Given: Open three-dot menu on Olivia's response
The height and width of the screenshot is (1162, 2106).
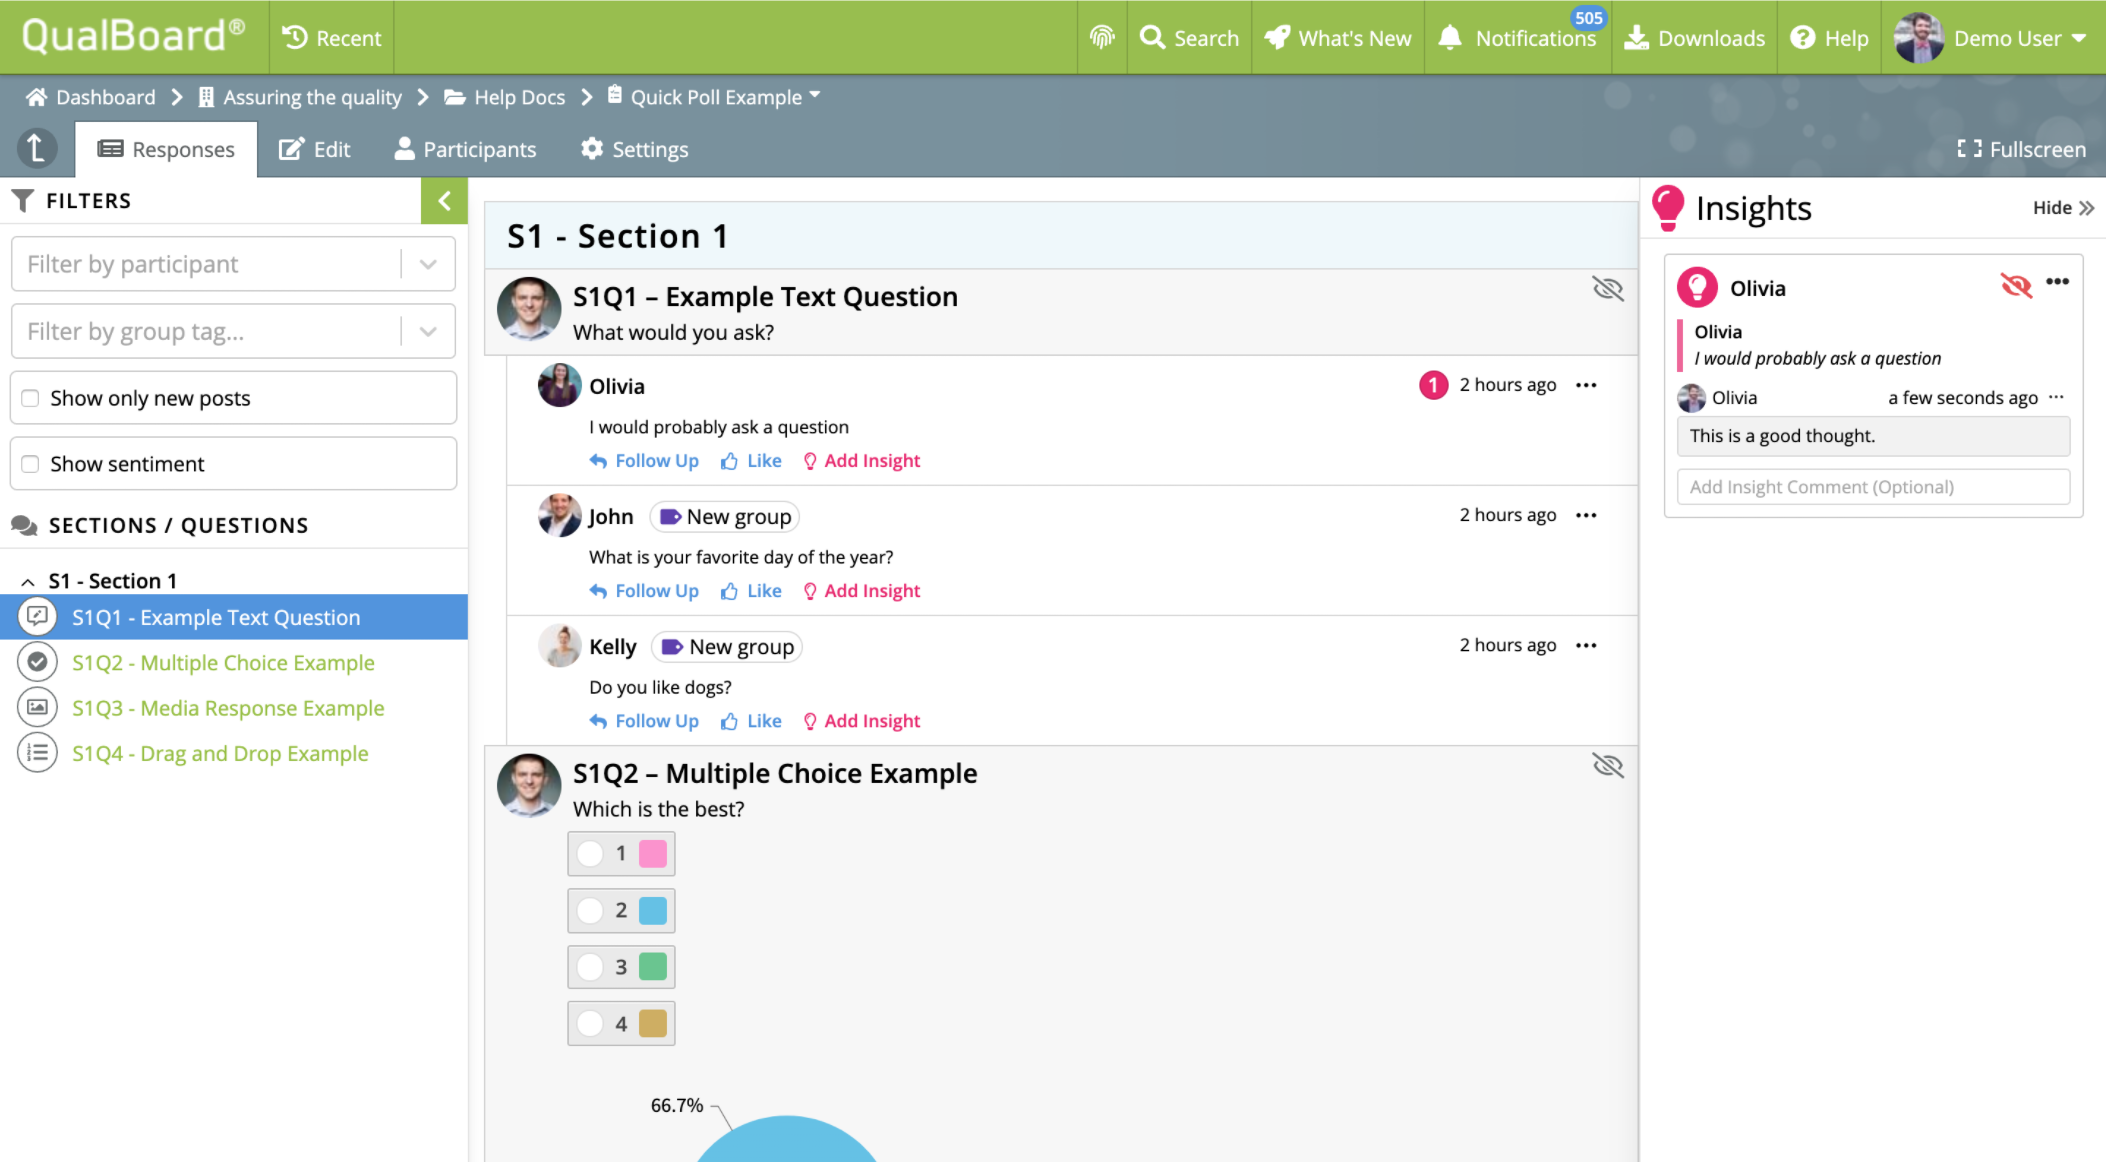Looking at the screenshot, I should pos(1586,385).
